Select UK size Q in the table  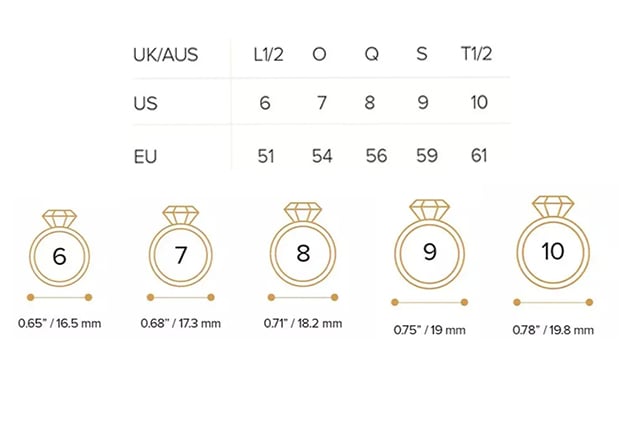coord(371,54)
